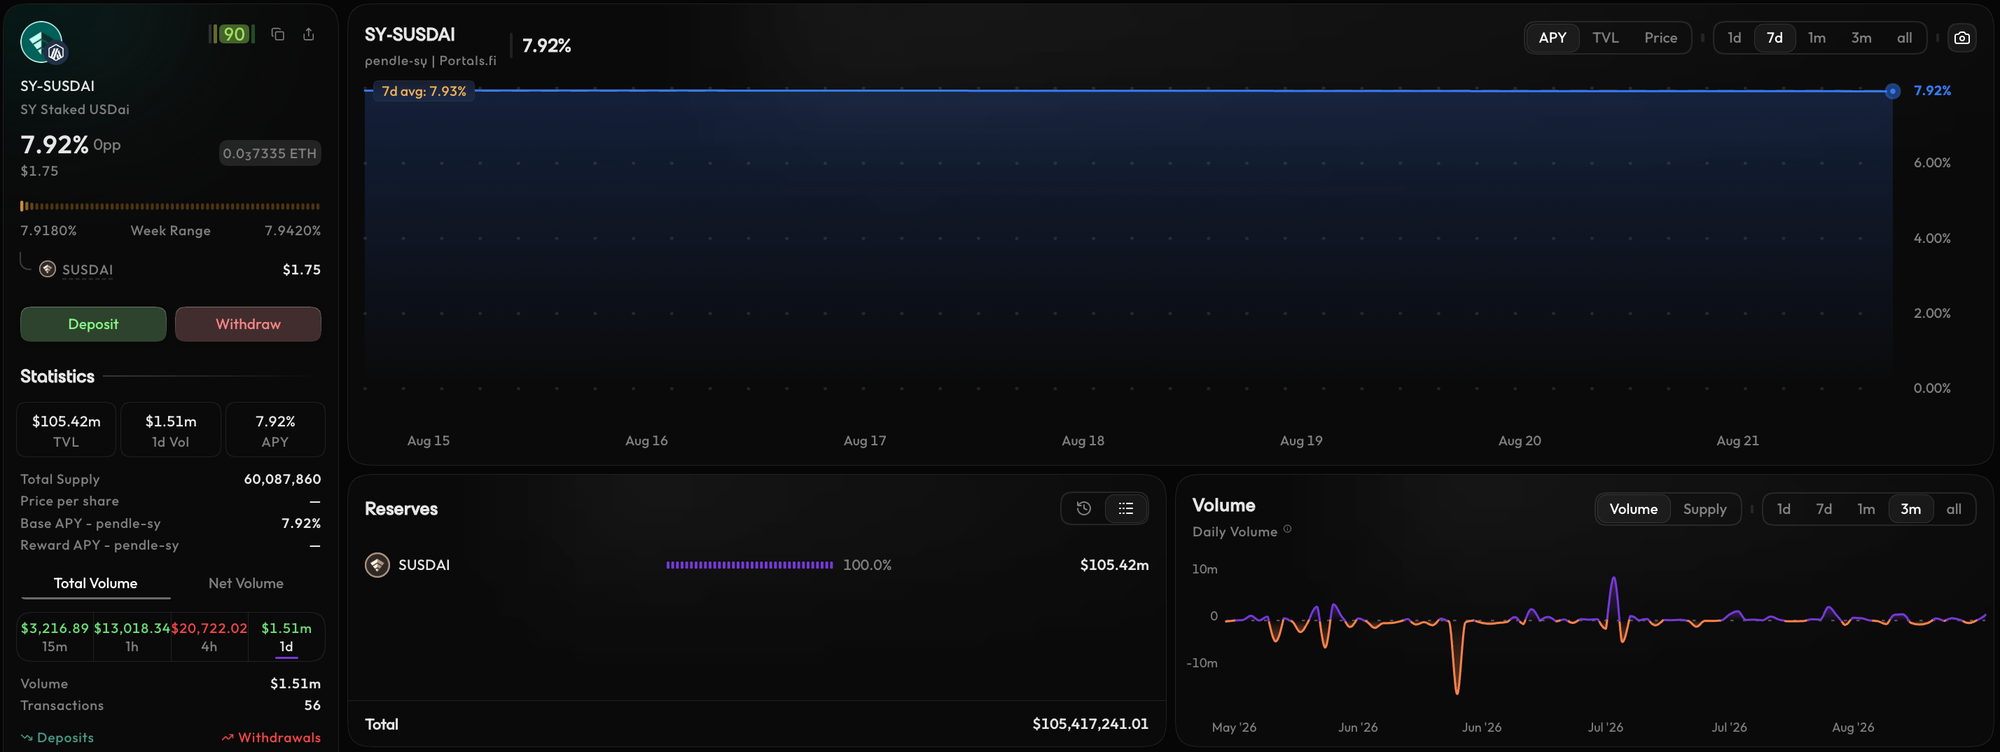Set the APY chart range to 7d
Viewport: 2000px width, 752px height.
(x=1775, y=38)
